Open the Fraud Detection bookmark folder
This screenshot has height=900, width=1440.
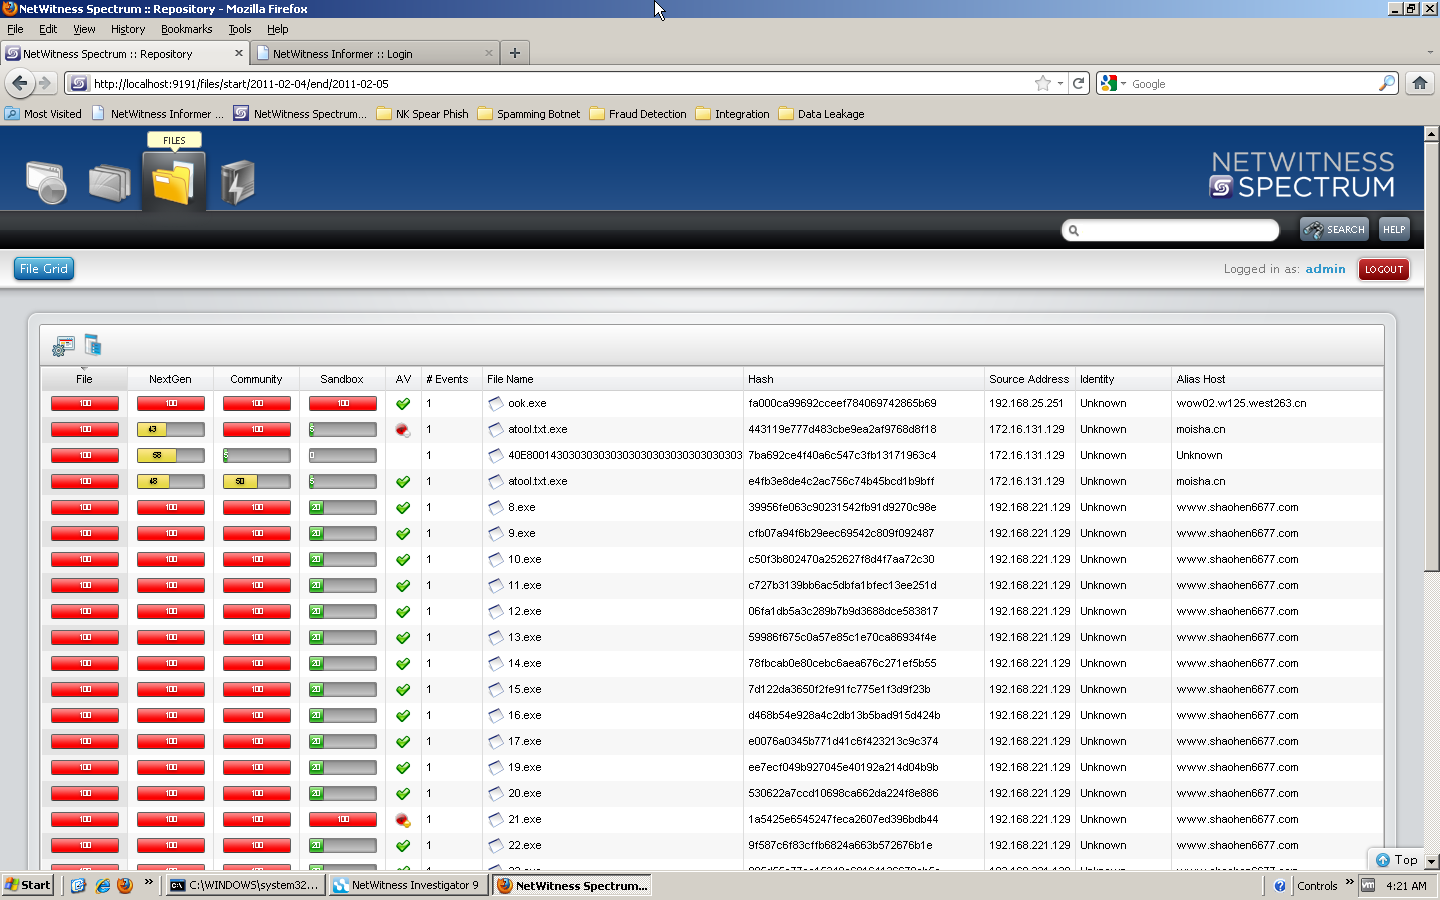(x=638, y=114)
